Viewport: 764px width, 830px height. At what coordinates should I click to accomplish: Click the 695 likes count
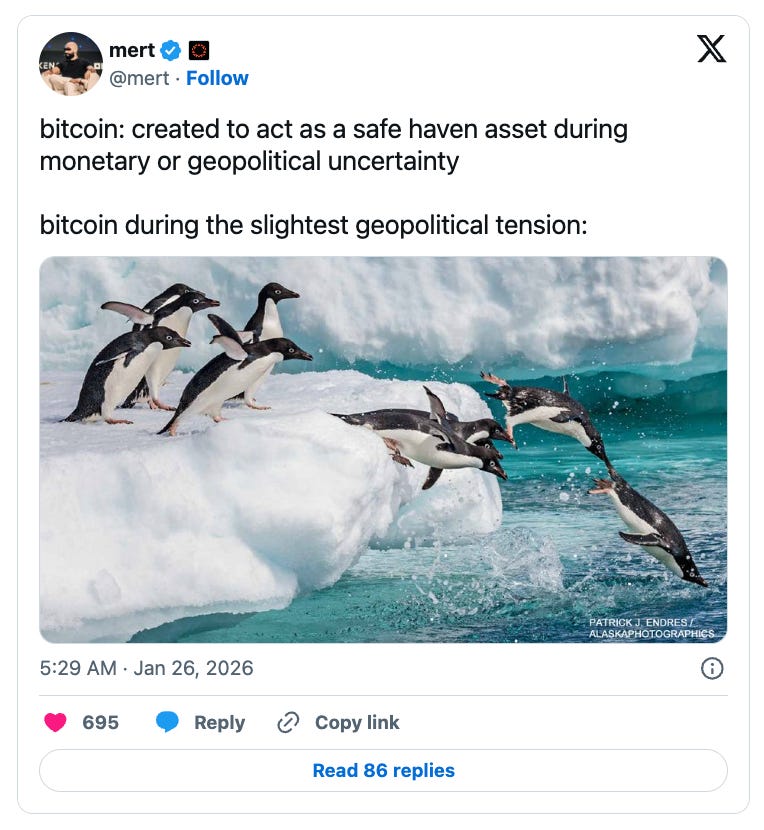101,723
